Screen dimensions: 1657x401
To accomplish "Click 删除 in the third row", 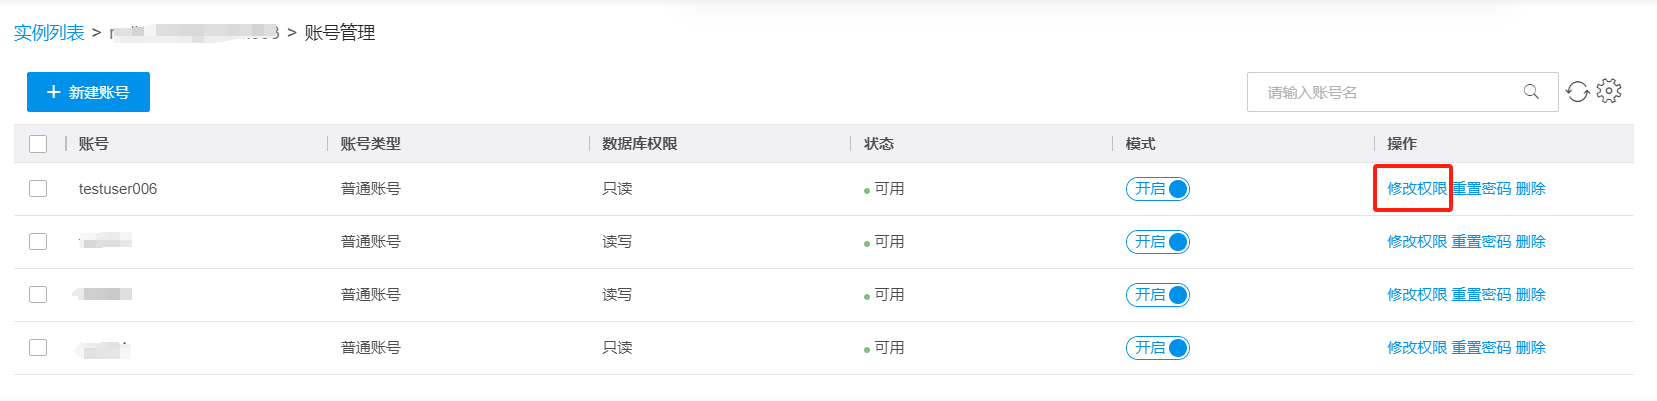I will click(x=1530, y=295).
